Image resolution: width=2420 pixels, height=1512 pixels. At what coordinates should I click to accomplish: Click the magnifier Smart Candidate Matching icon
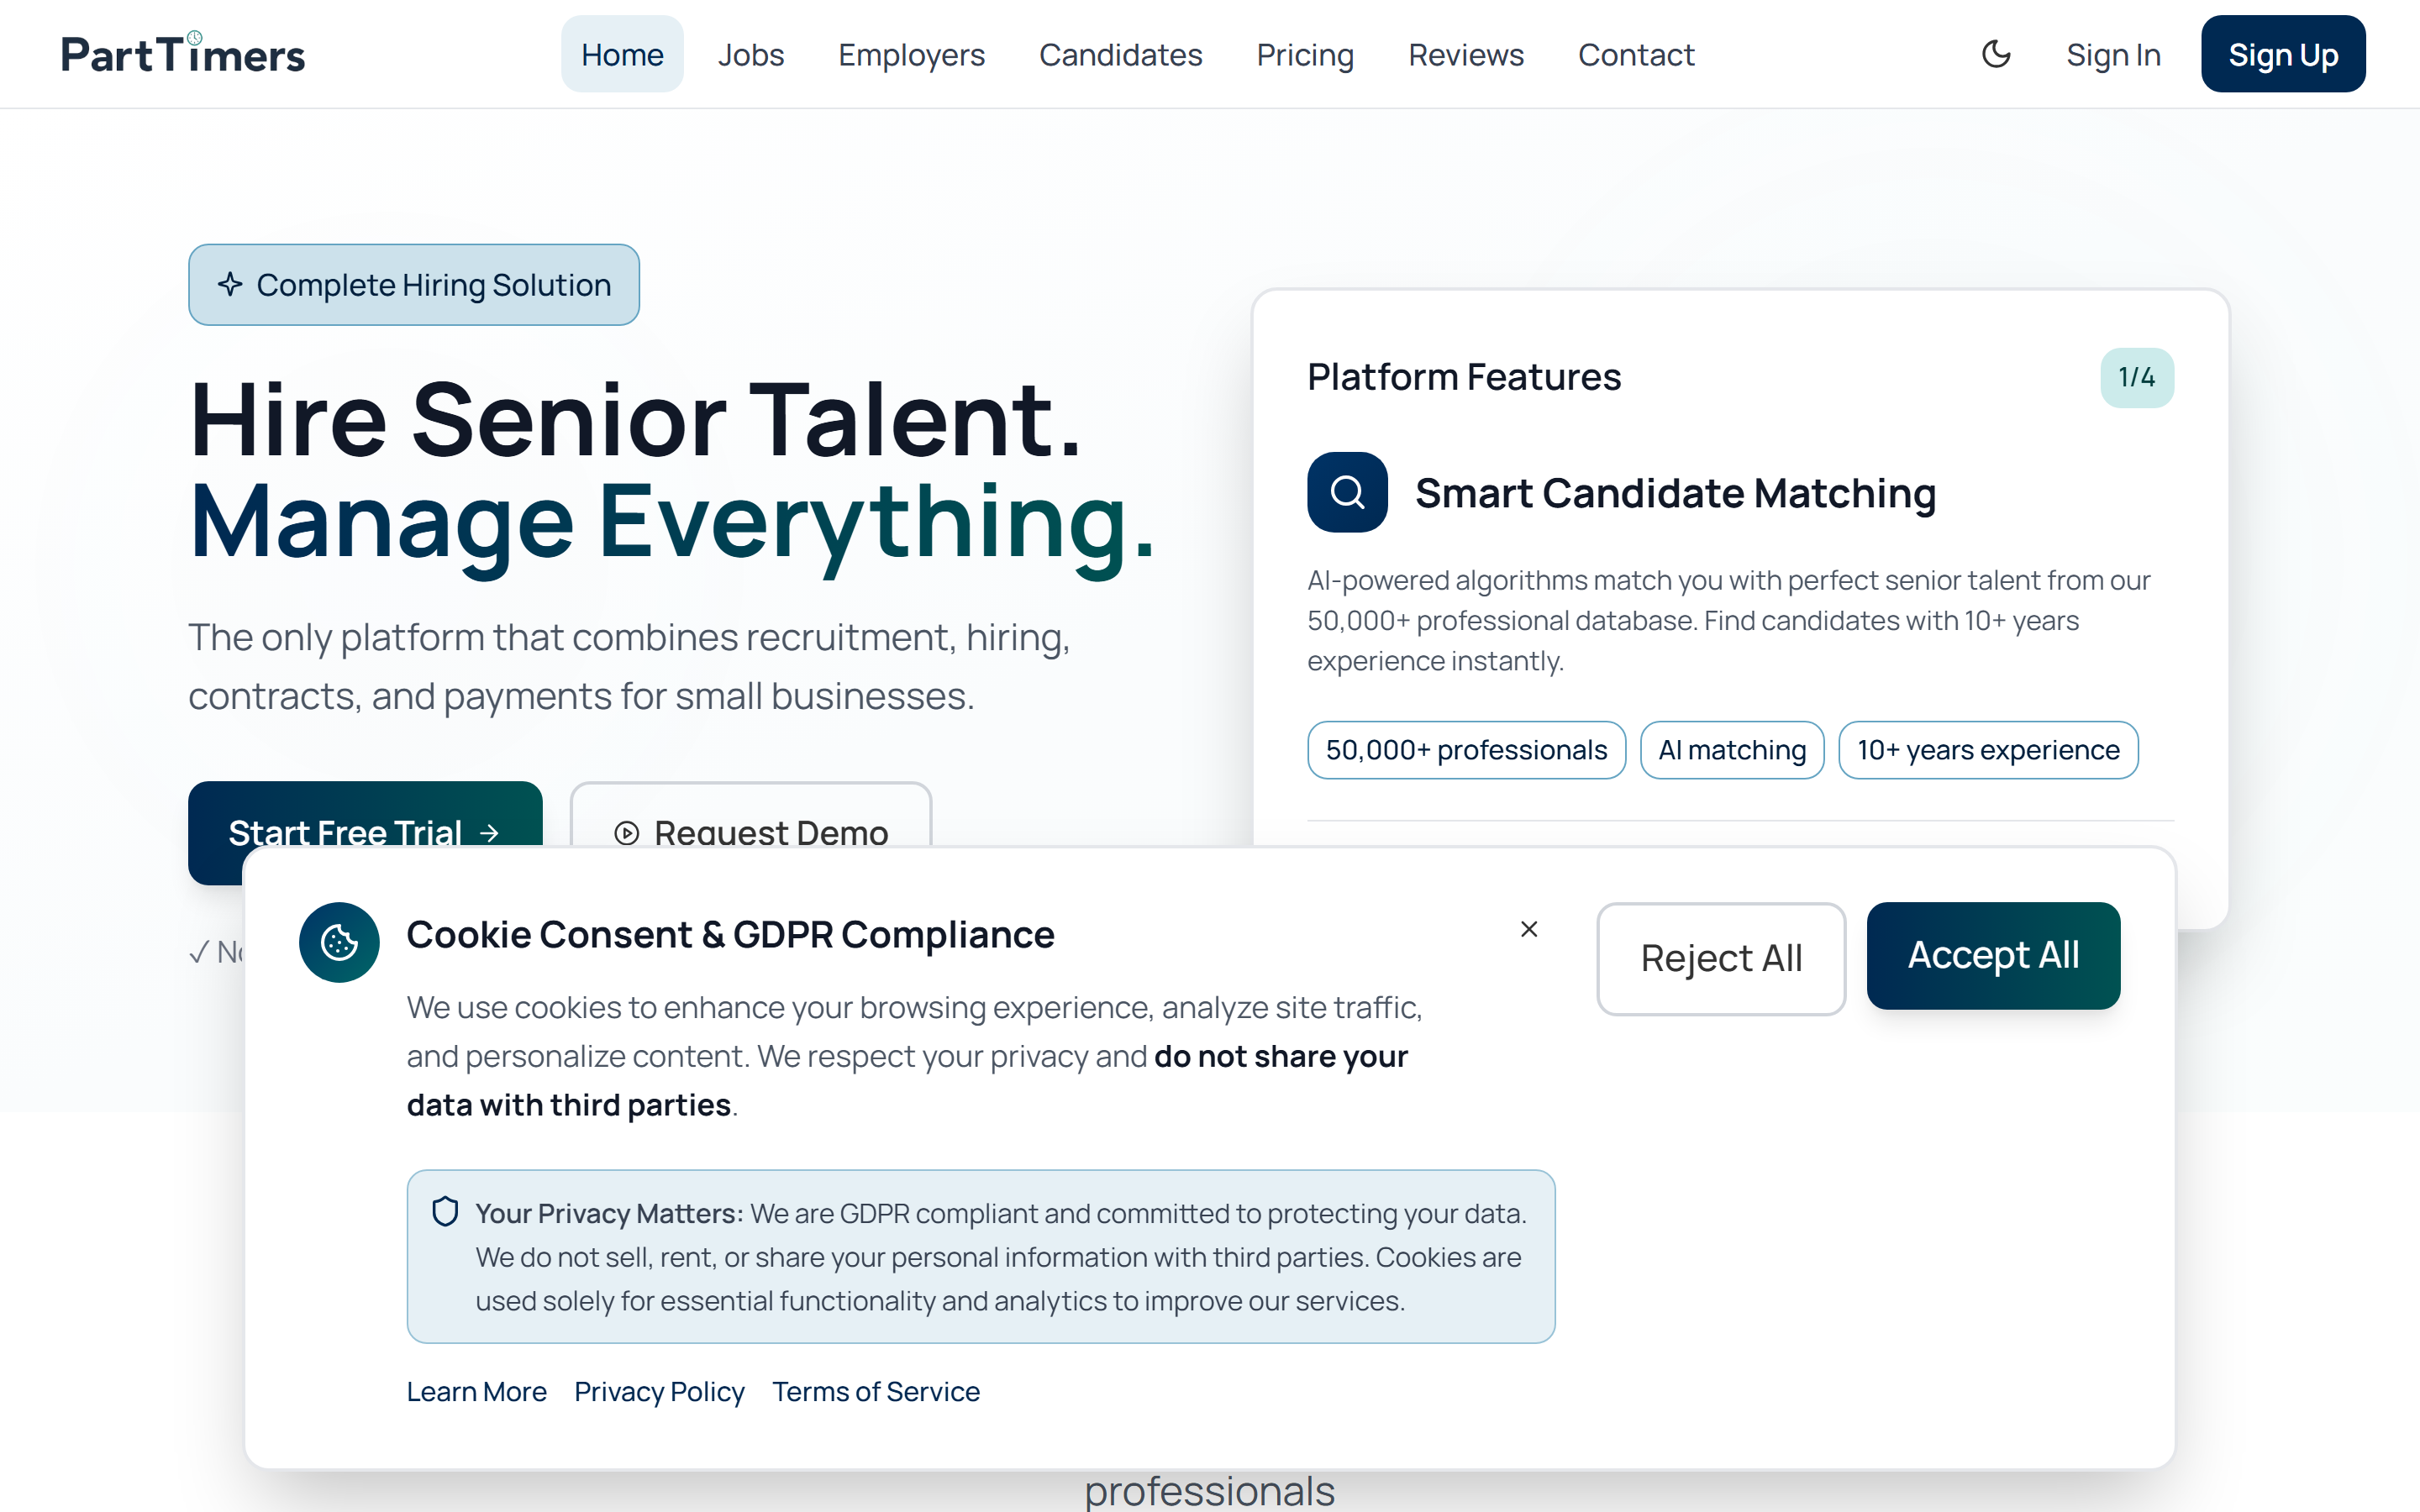(1347, 492)
